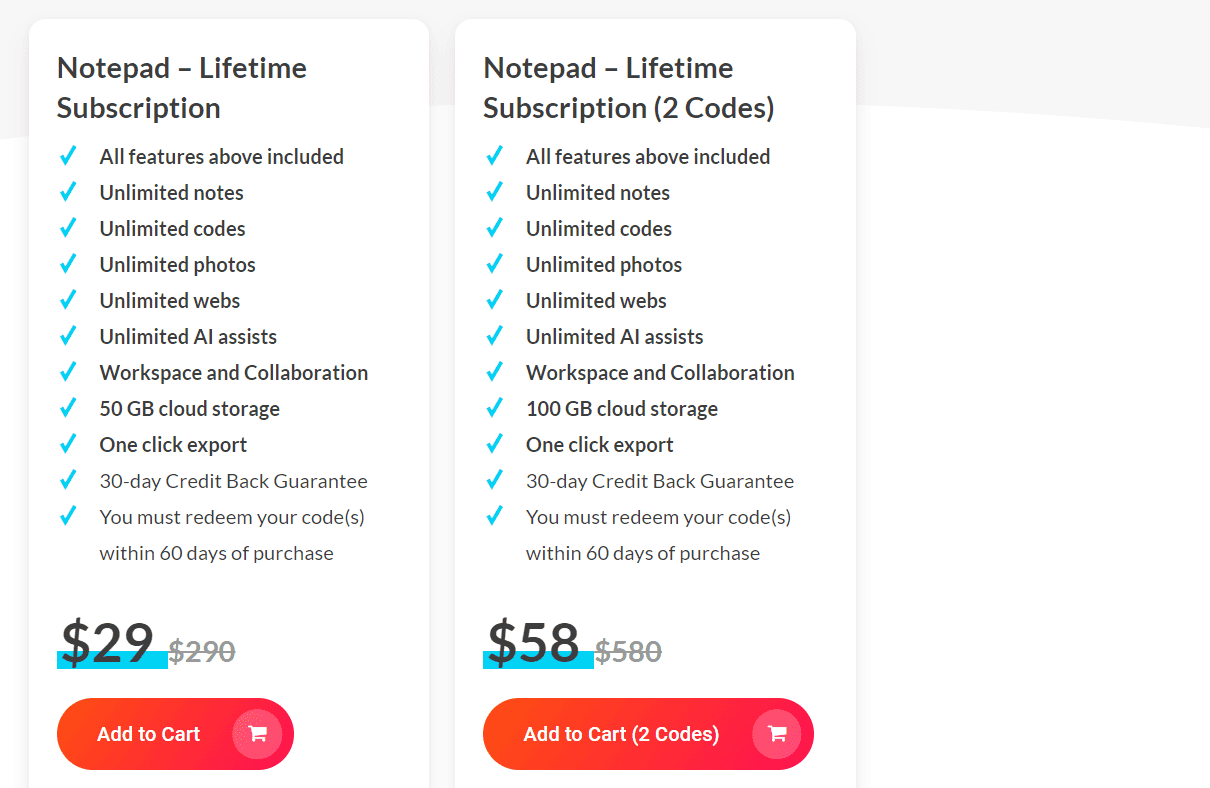Click the checkmark beside Workspace and Collaboration left plan

pos(68,371)
